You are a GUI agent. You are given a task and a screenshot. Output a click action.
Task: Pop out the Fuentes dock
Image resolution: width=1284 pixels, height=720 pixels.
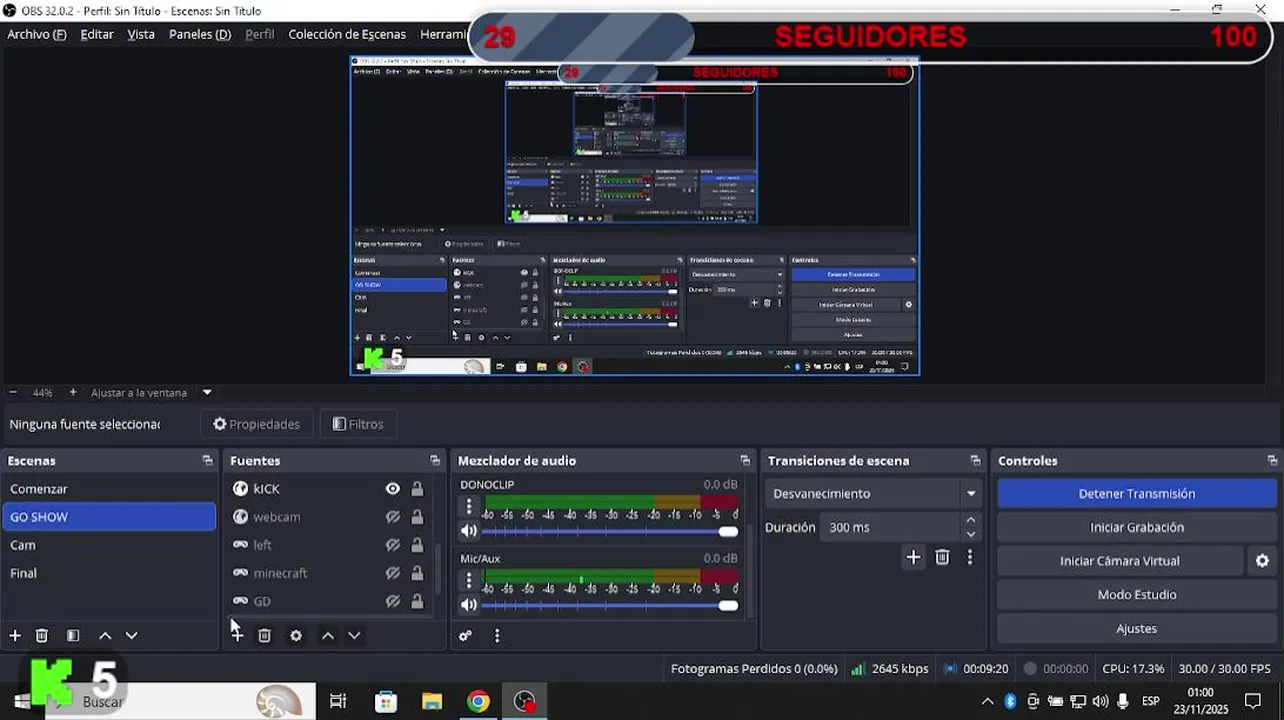(435, 461)
